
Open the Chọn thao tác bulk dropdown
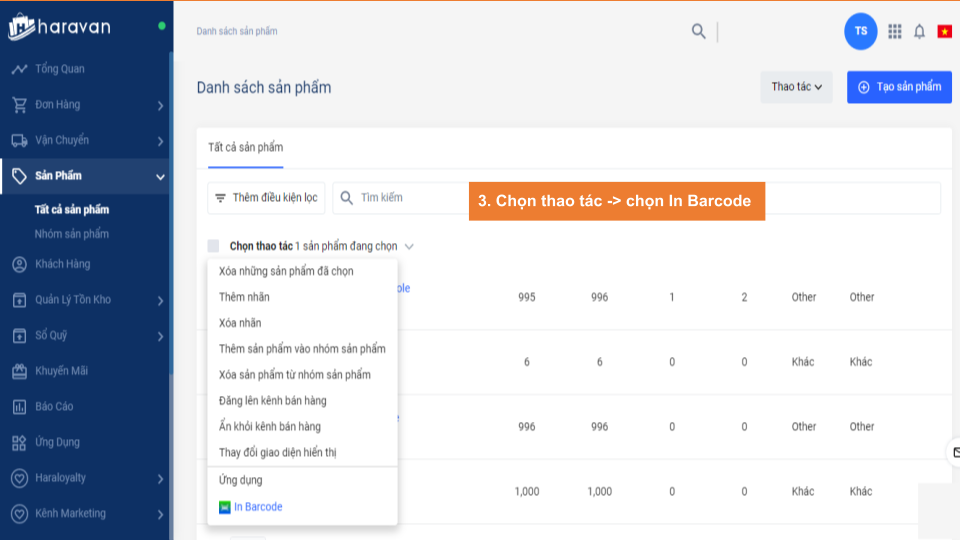click(x=320, y=246)
